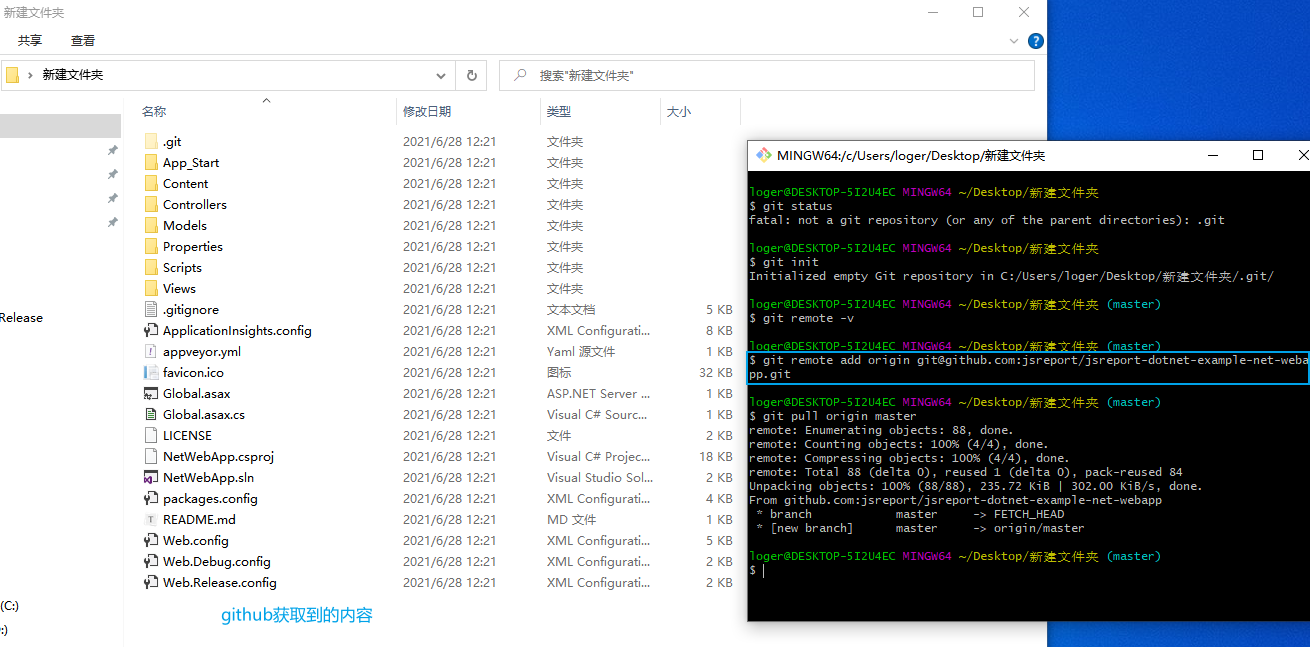Select the Release item in navigation pane
Image resolution: width=1310 pixels, height=647 pixels.
[x=22, y=318]
